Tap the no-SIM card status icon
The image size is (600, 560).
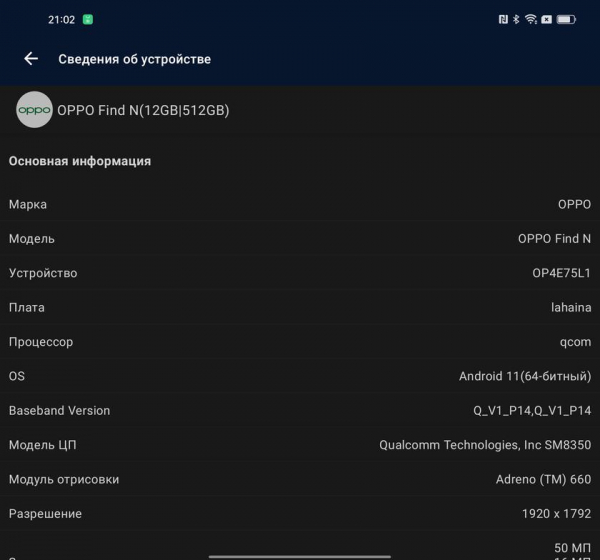click(x=546, y=19)
